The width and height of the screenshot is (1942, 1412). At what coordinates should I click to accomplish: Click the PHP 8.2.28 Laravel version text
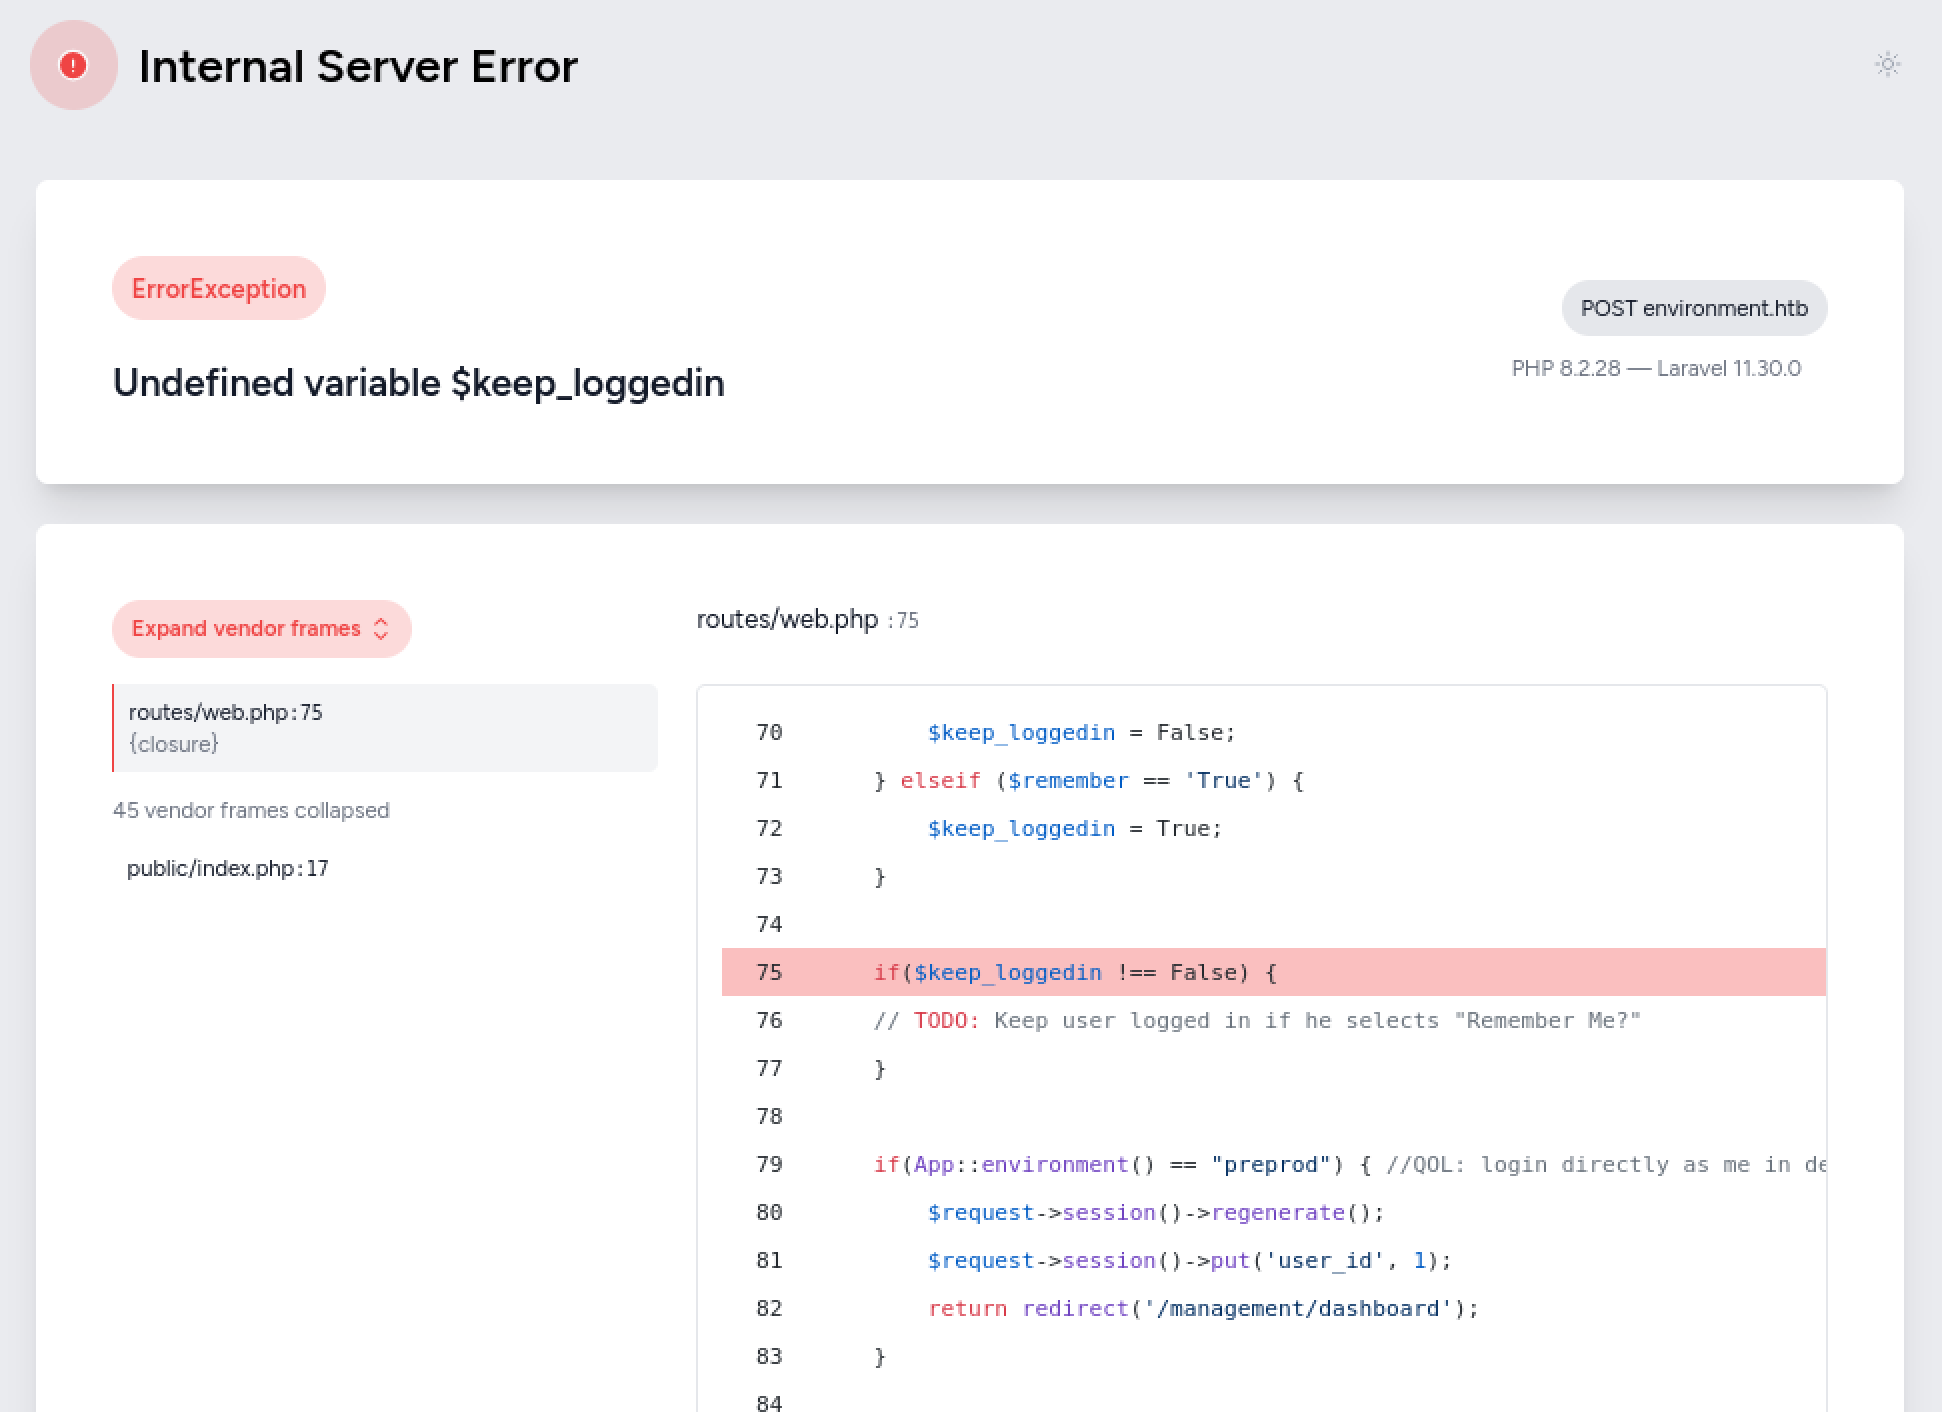(x=1656, y=369)
